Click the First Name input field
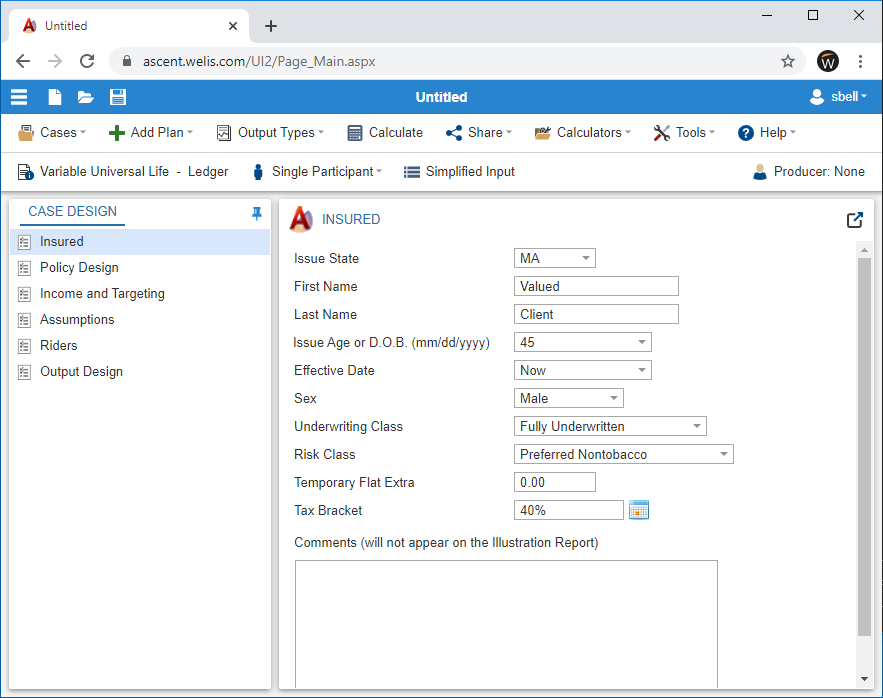The height and width of the screenshot is (698, 883). pos(596,286)
